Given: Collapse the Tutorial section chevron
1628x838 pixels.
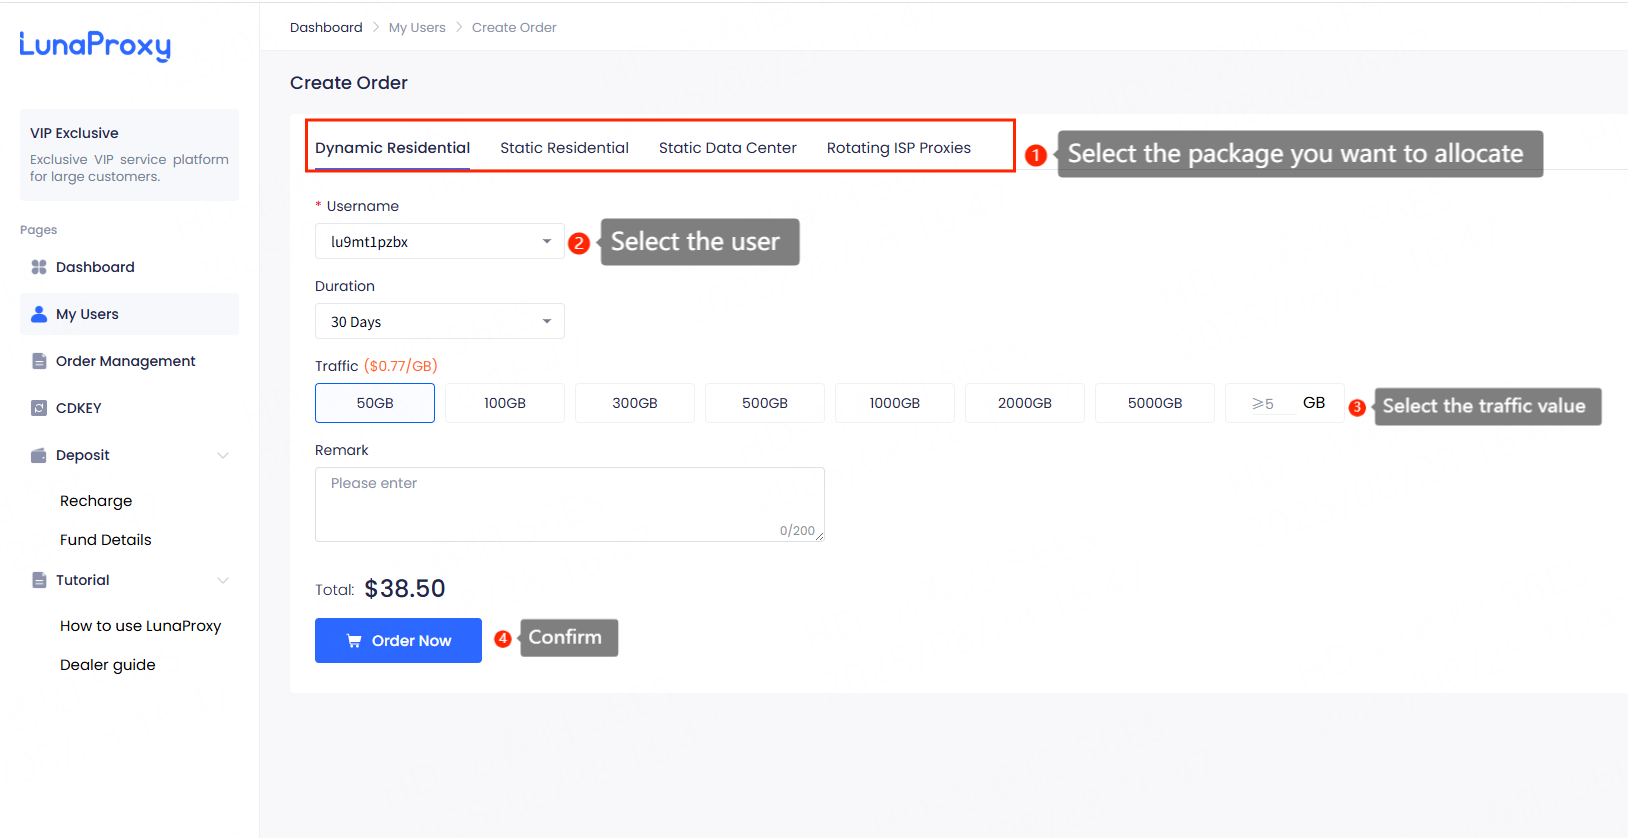Looking at the screenshot, I should click(223, 580).
